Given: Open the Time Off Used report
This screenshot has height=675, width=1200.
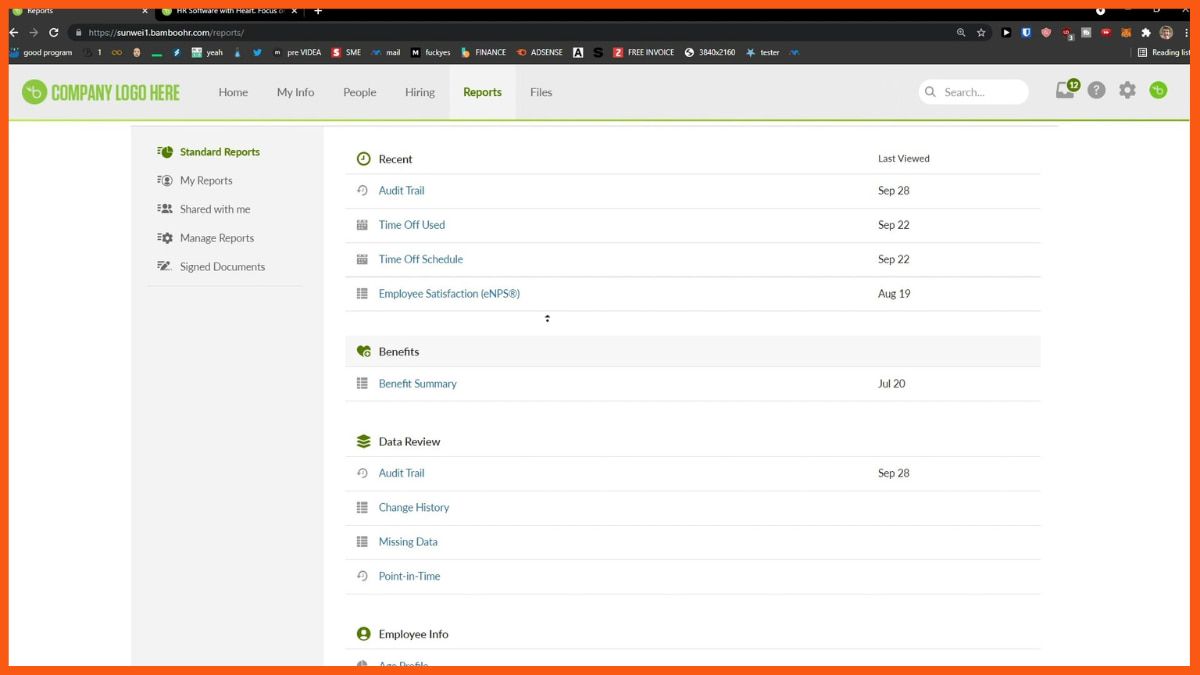Looking at the screenshot, I should coord(412,225).
